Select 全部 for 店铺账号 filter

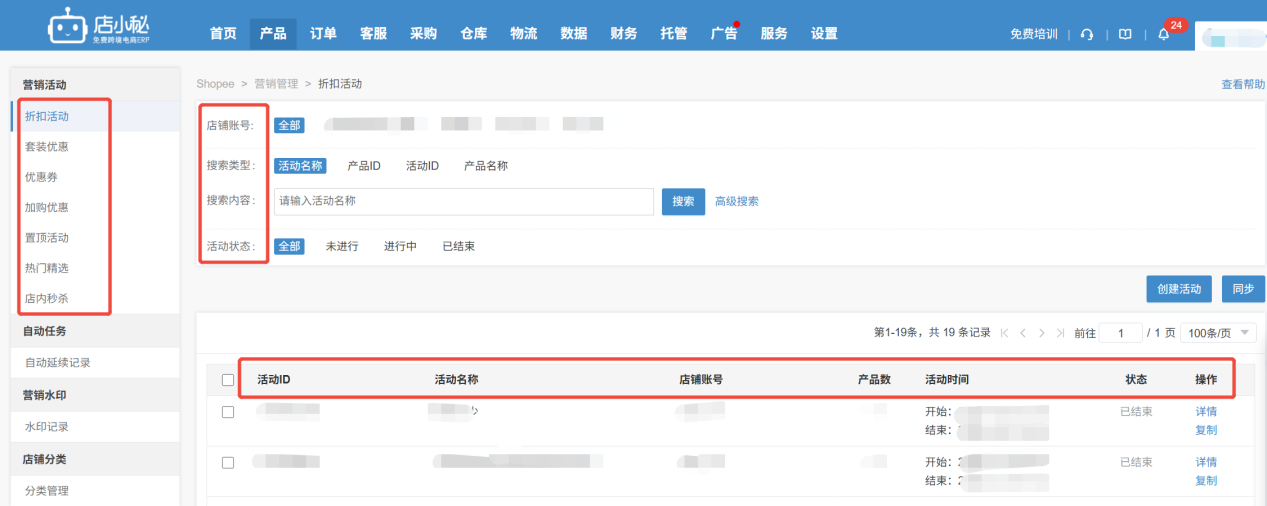289,125
